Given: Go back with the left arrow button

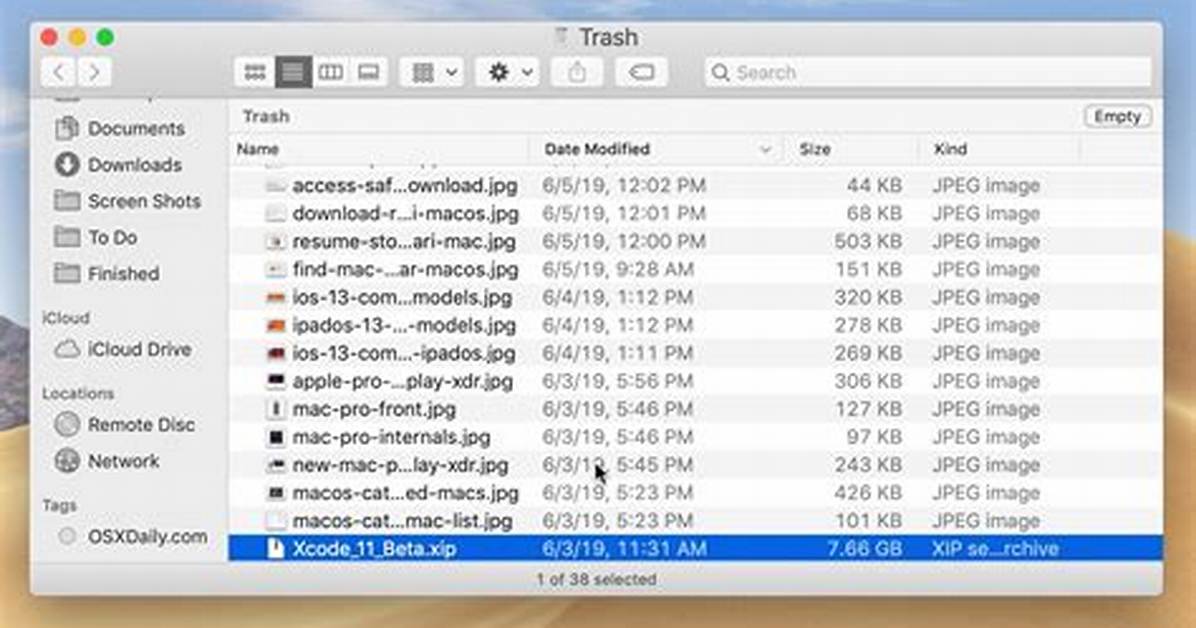Looking at the screenshot, I should (58, 72).
